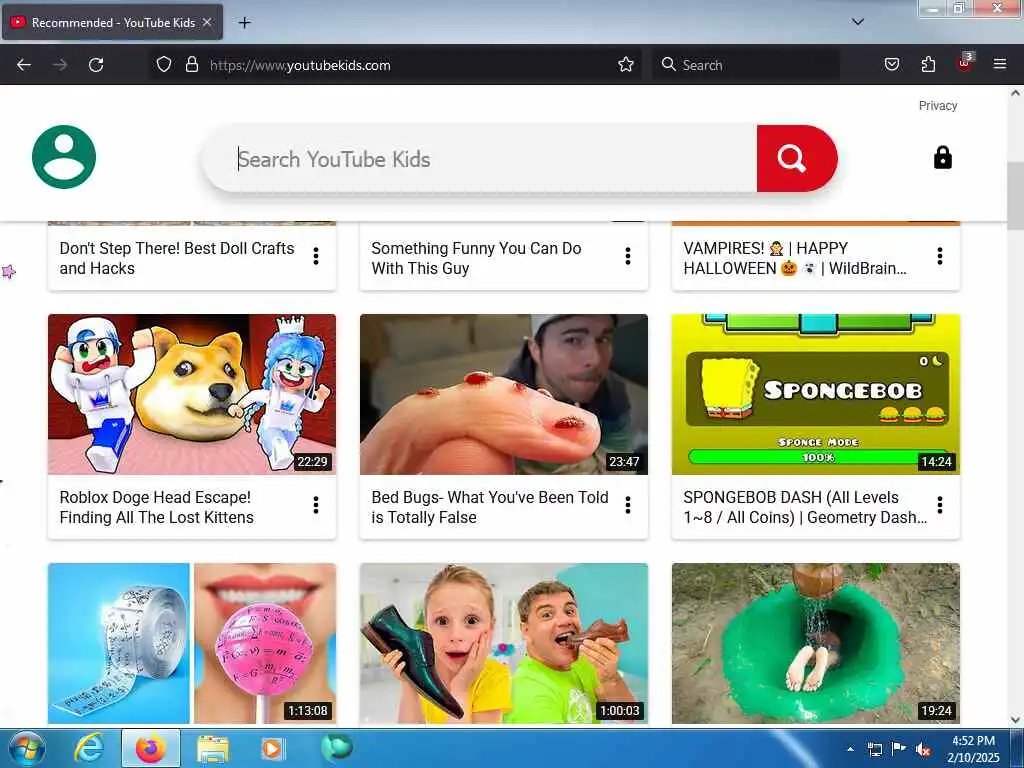Open Windows Explorer folder in taskbar

(213, 748)
